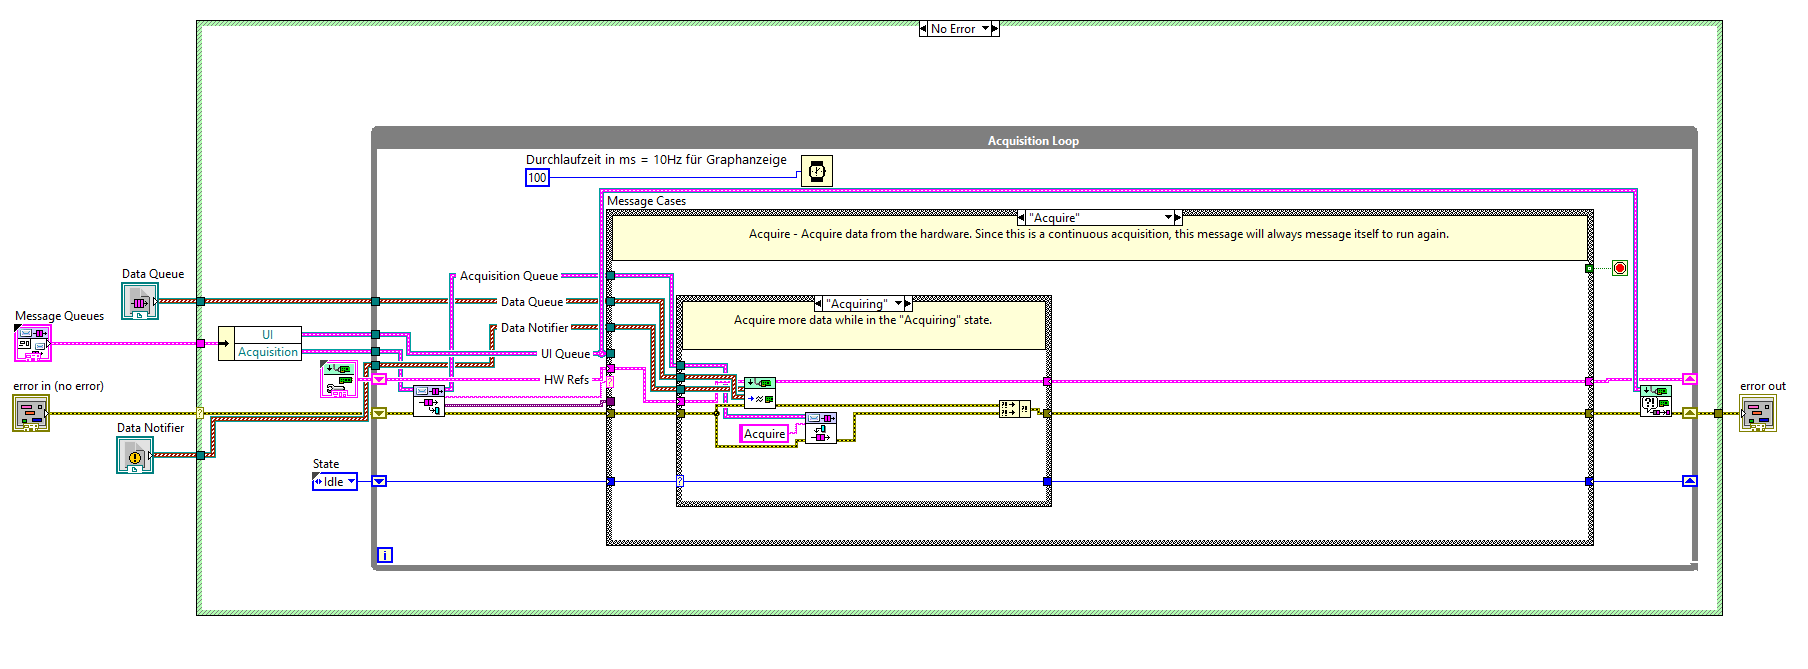
Task: Go to previous case before "Acquiring"
Action: pos(818,304)
